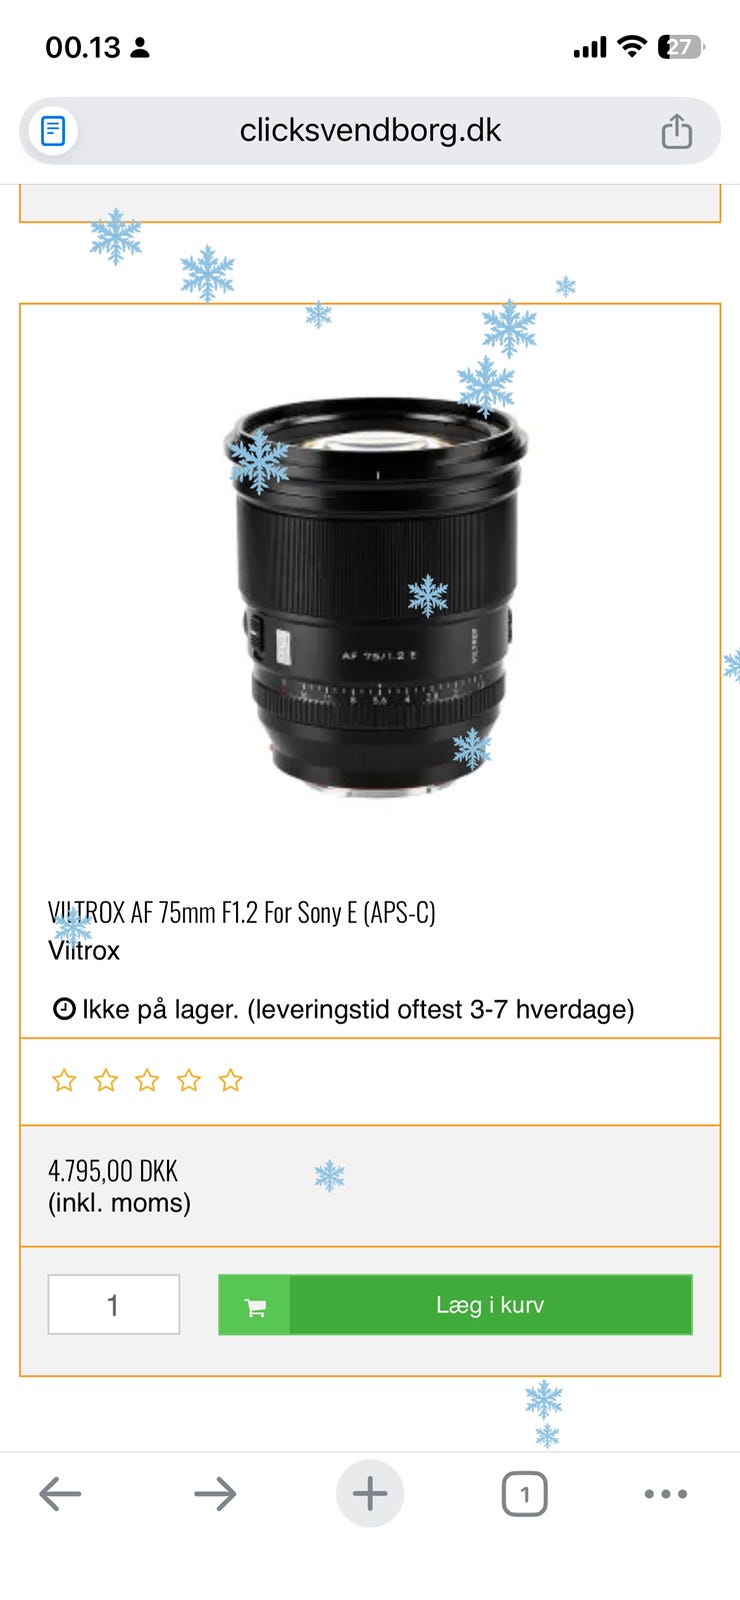Go back with the left arrow
The height and width of the screenshot is (1600, 740).
coord(60,1495)
